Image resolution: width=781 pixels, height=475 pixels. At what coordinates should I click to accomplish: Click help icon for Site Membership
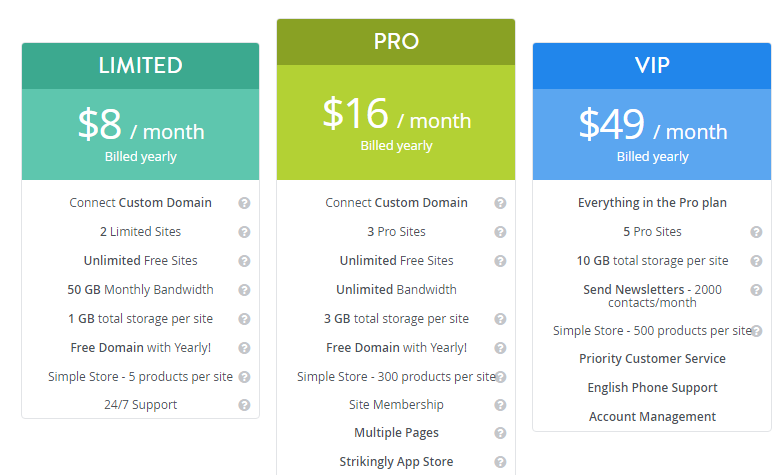point(500,406)
